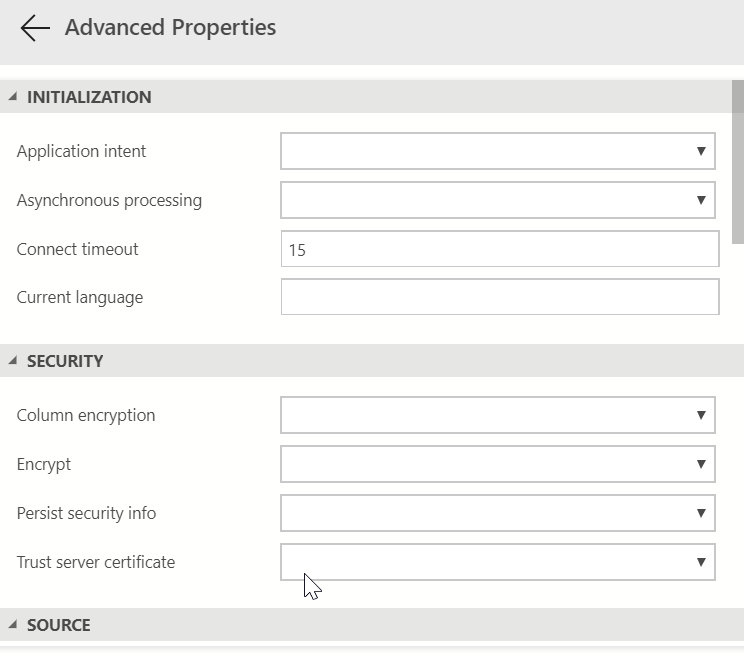Click the Advanced Properties title
This screenshot has width=744, height=656.
pos(170,28)
